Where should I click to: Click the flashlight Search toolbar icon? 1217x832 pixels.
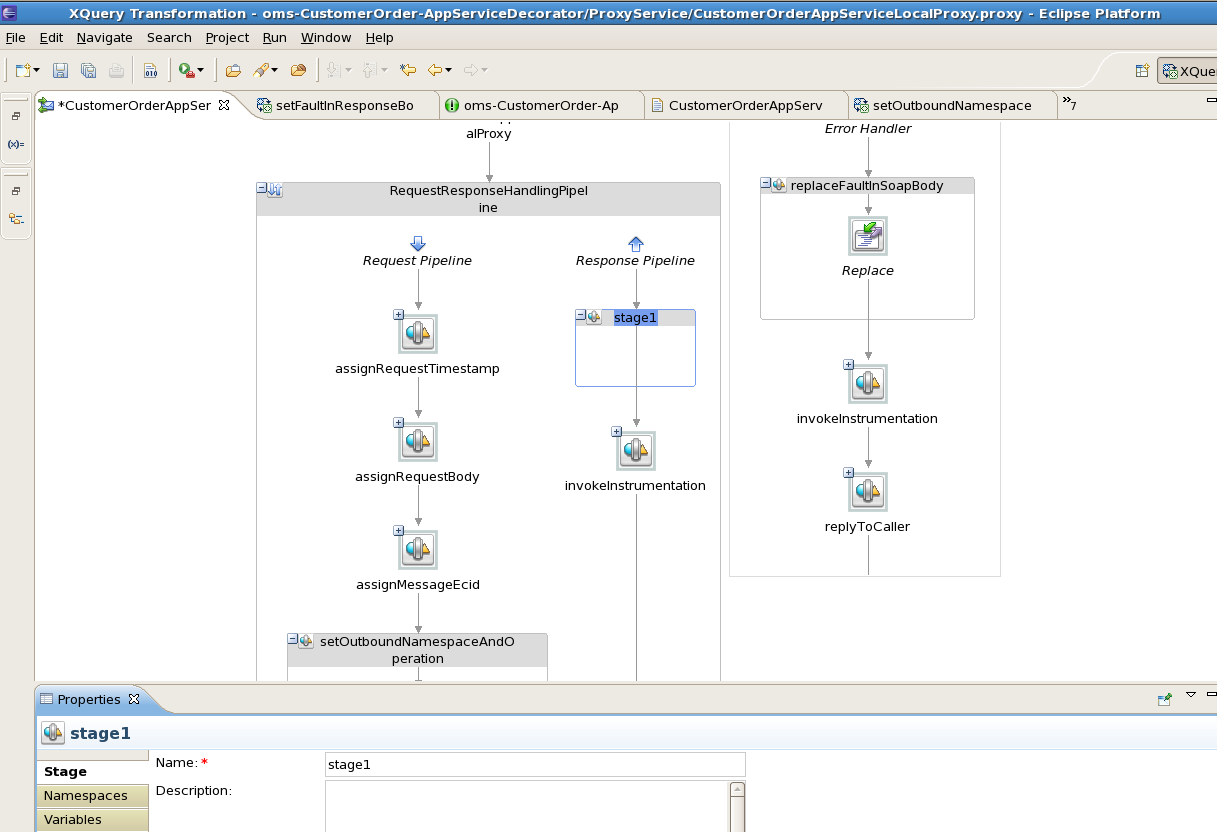click(x=260, y=70)
